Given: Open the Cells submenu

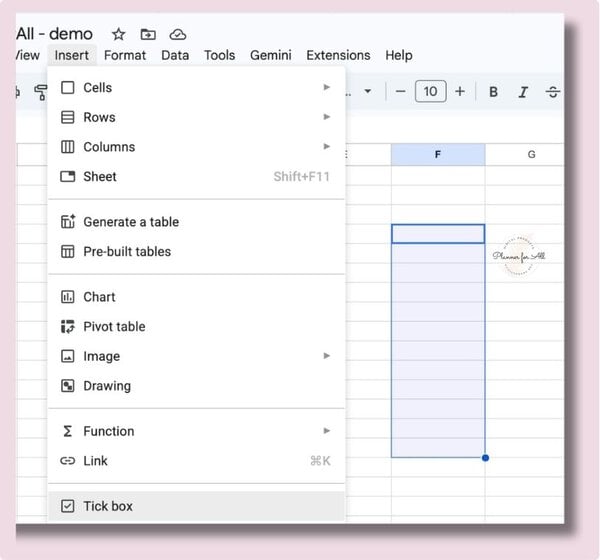Looking at the screenshot, I should [196, 88].
